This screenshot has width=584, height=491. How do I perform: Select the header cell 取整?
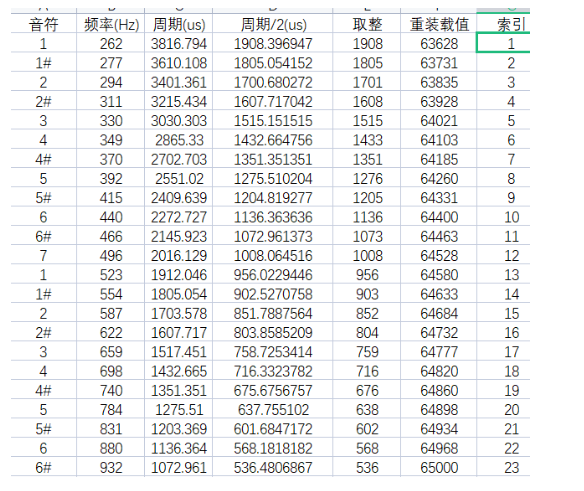[367, 24]
